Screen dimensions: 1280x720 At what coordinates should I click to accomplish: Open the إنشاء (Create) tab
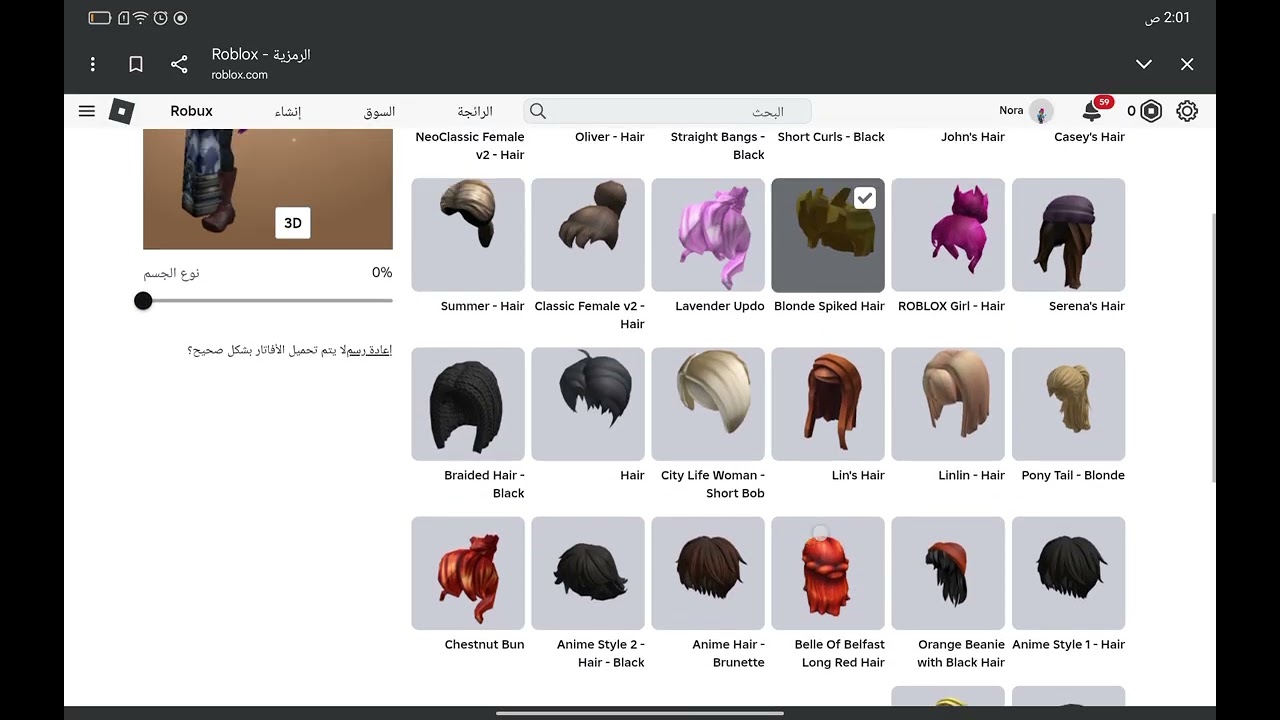[288, 111]
